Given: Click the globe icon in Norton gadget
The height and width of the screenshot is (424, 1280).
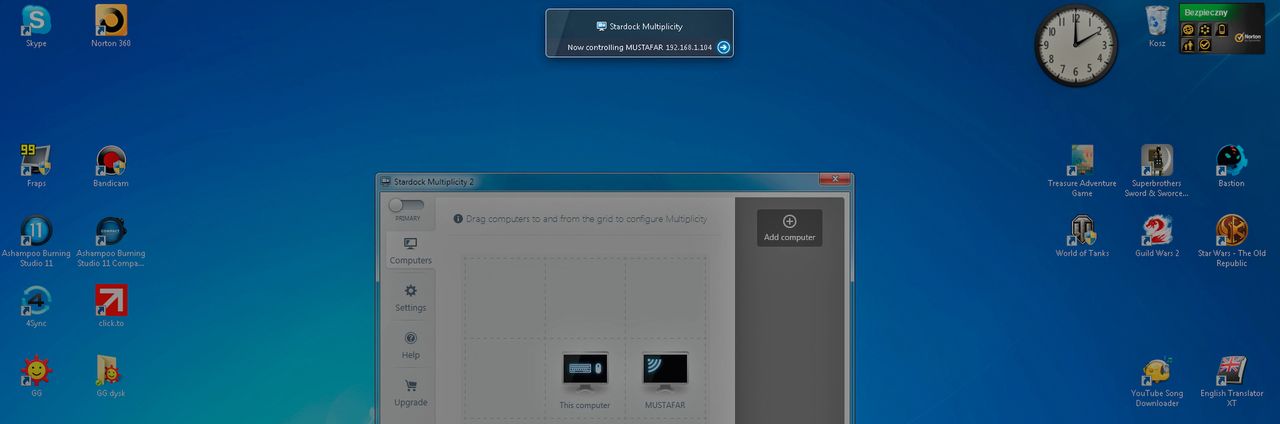Looking at the screenshot, I should (x=1188, y=29).
